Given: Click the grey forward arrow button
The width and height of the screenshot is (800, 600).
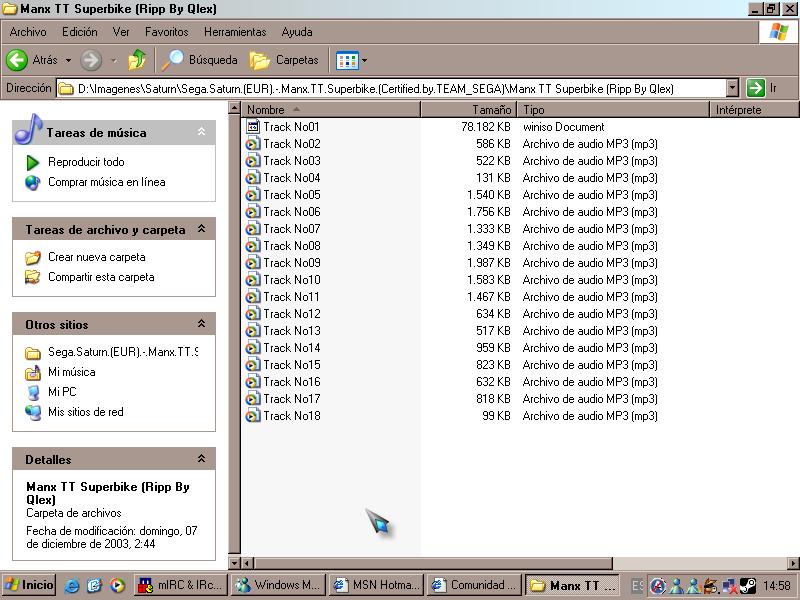Looking at the screenshot, I should pyautogui.click(x=91, y=60).
